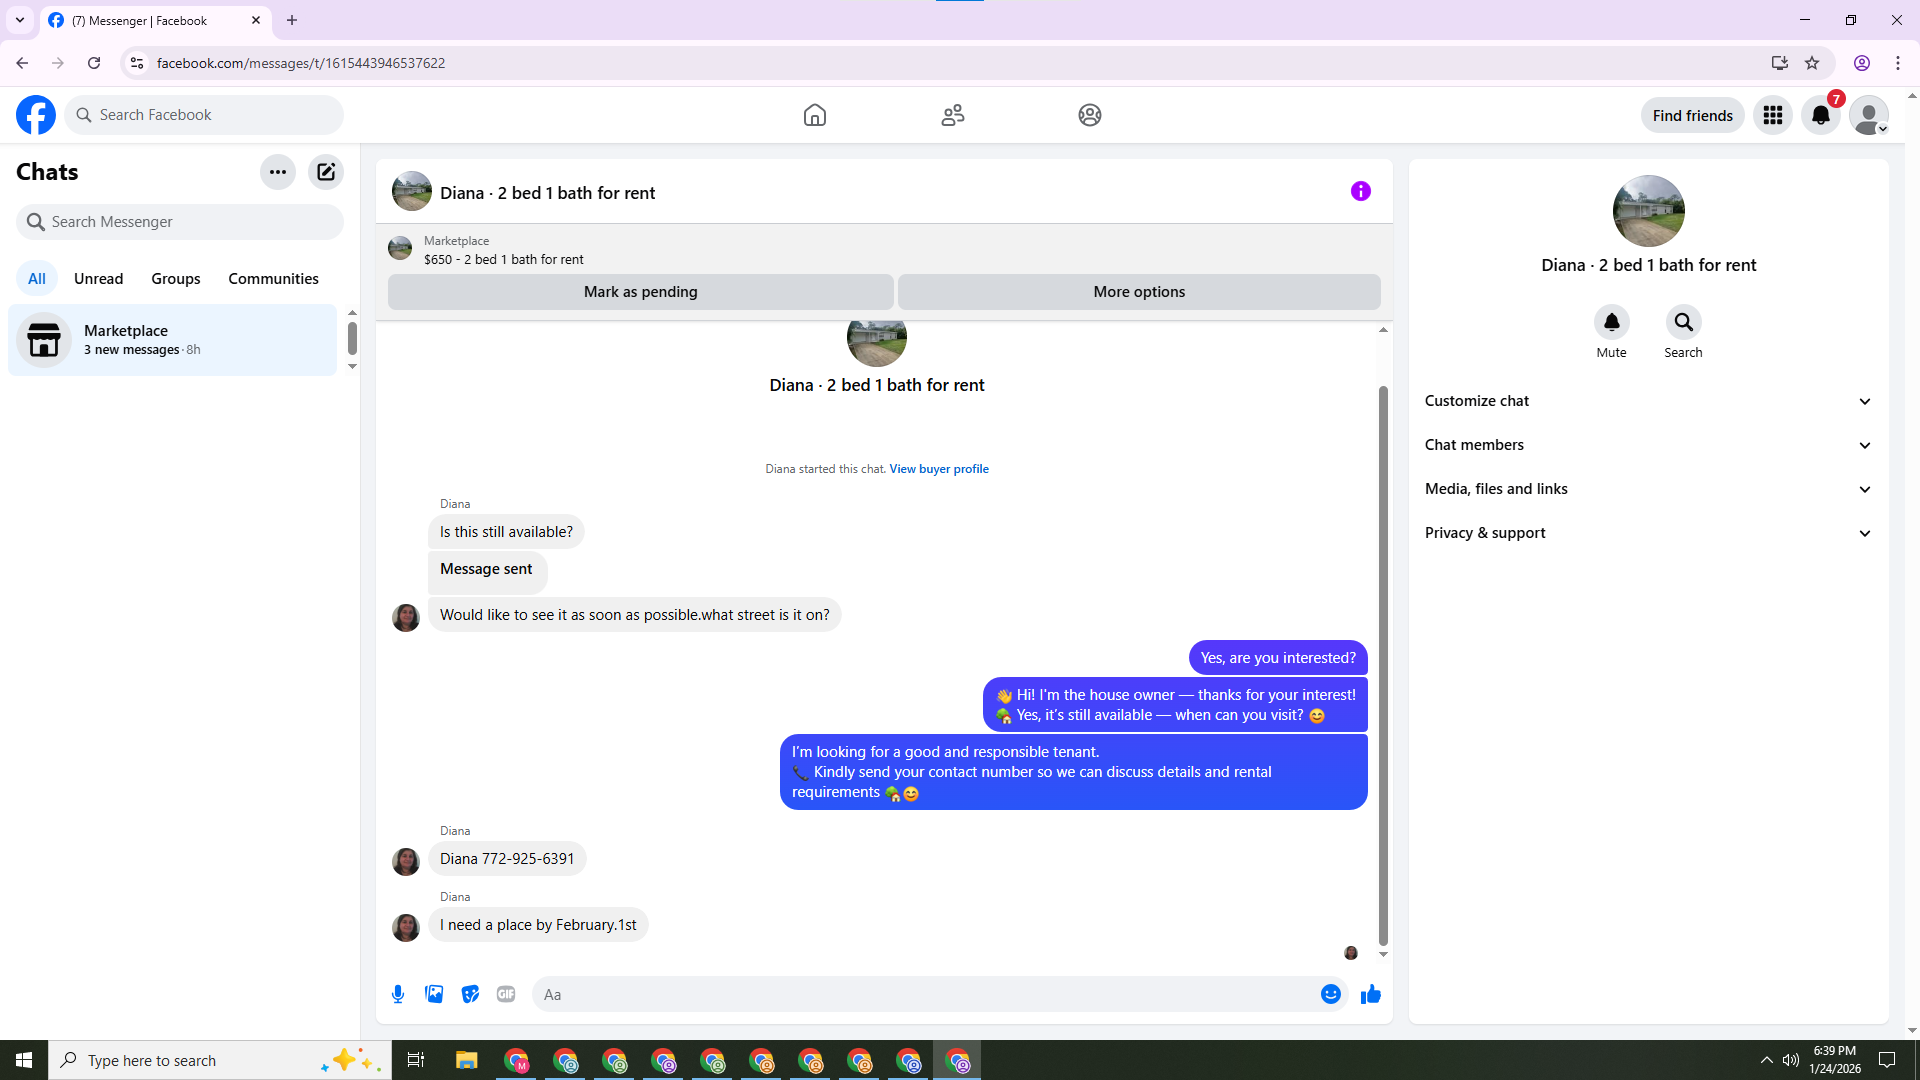Open the sticker picker icon
1920x1080 pixels.
point(470,994)
